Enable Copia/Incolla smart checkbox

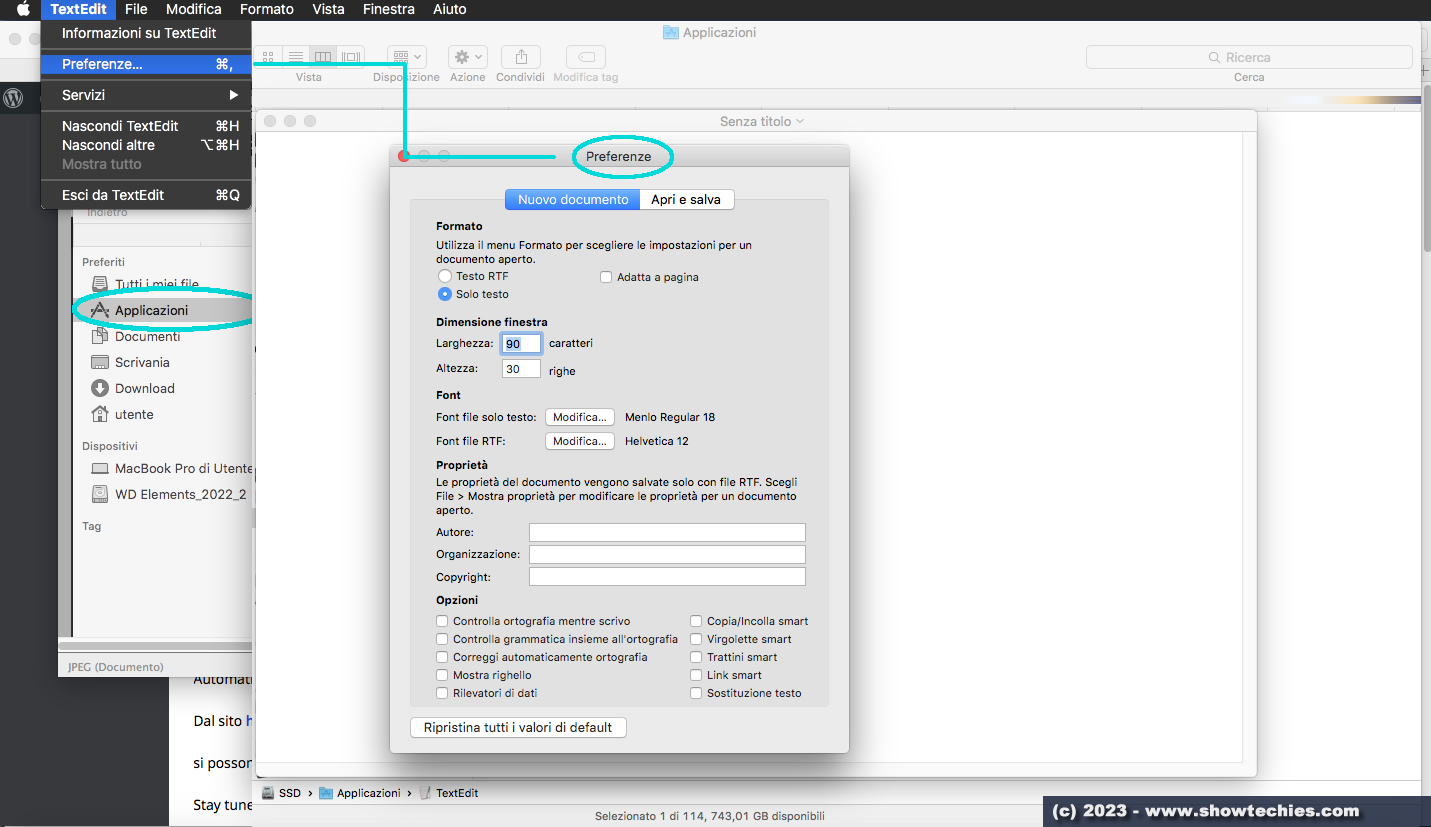coord(696,621)
